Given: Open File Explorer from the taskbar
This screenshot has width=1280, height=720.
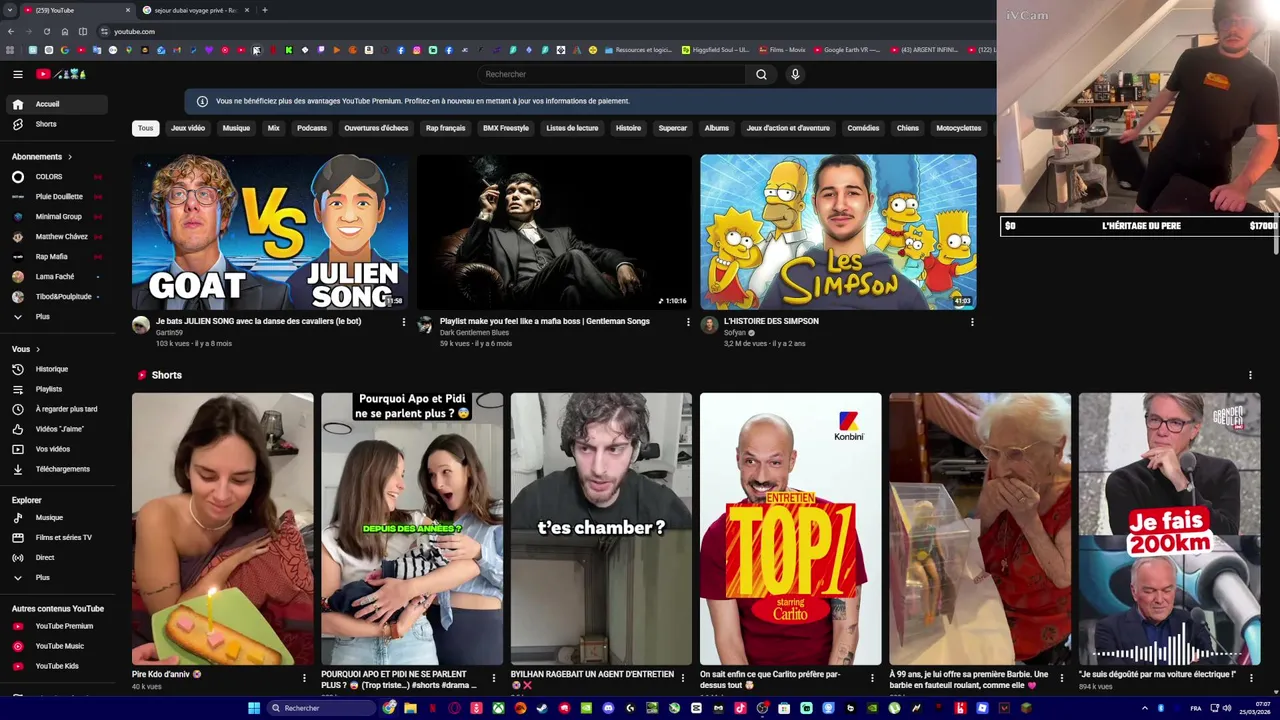Looking at the screenshot, I should tap(410, 708).
